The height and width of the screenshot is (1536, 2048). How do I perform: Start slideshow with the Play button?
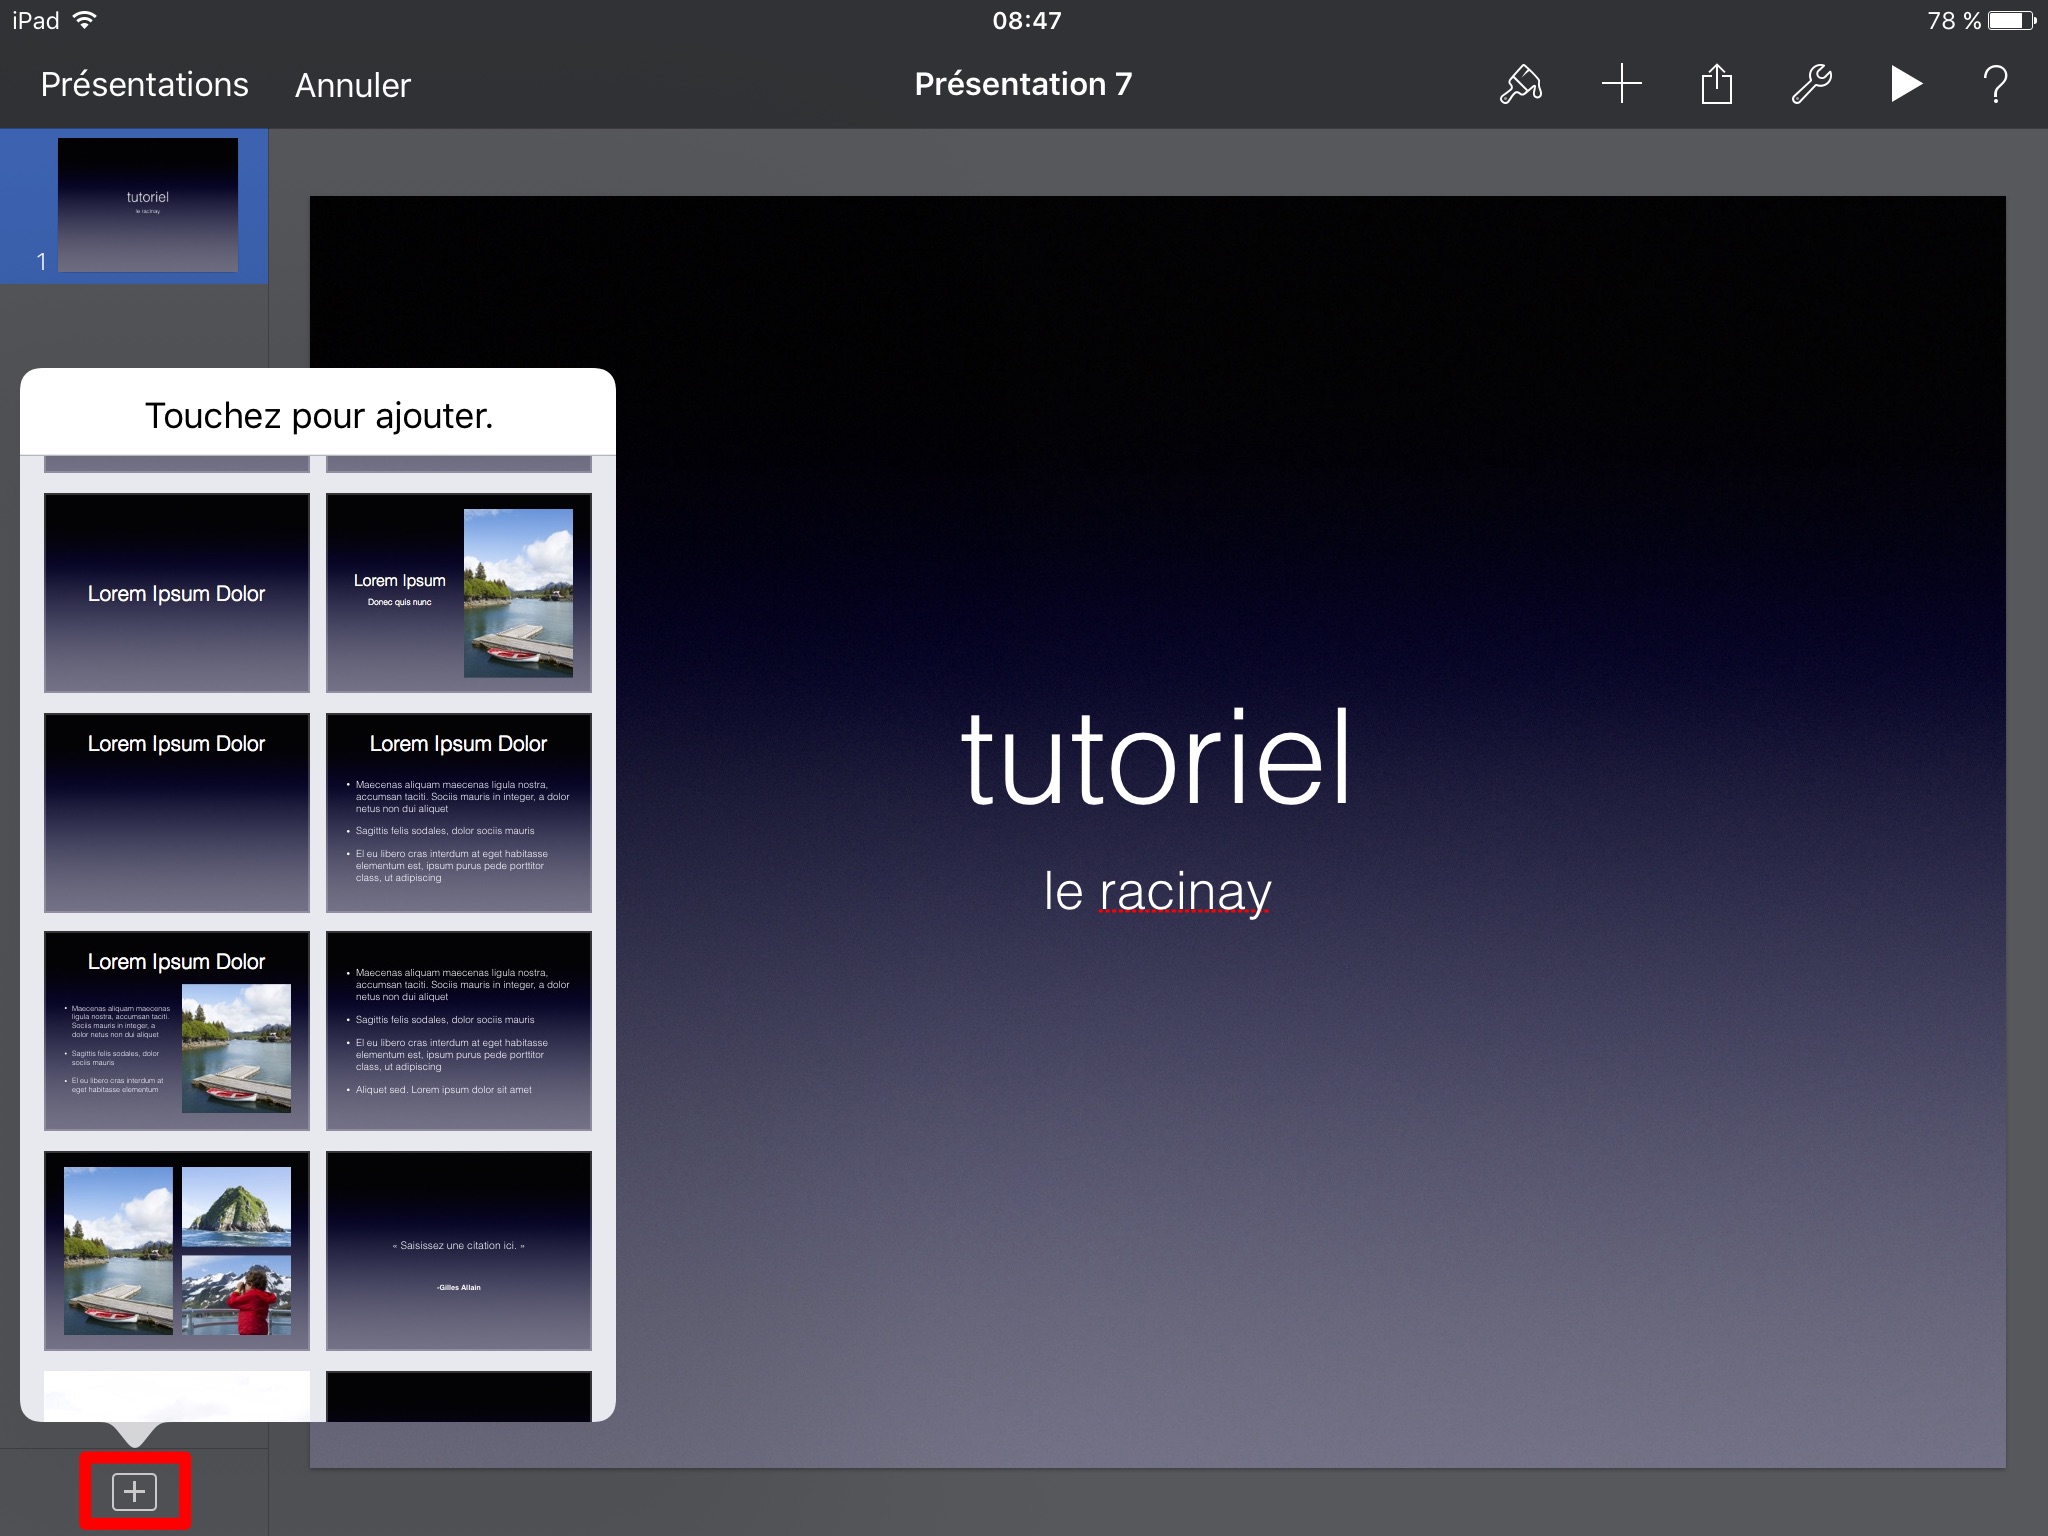coord(1906,85)
